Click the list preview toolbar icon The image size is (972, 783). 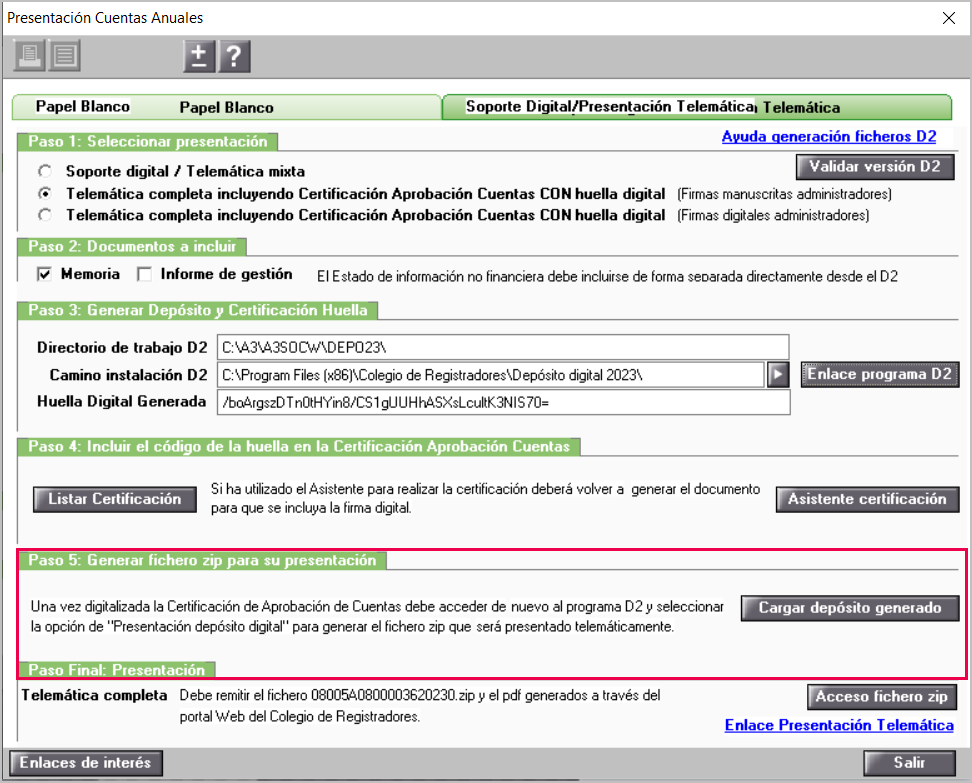[65, 56]
